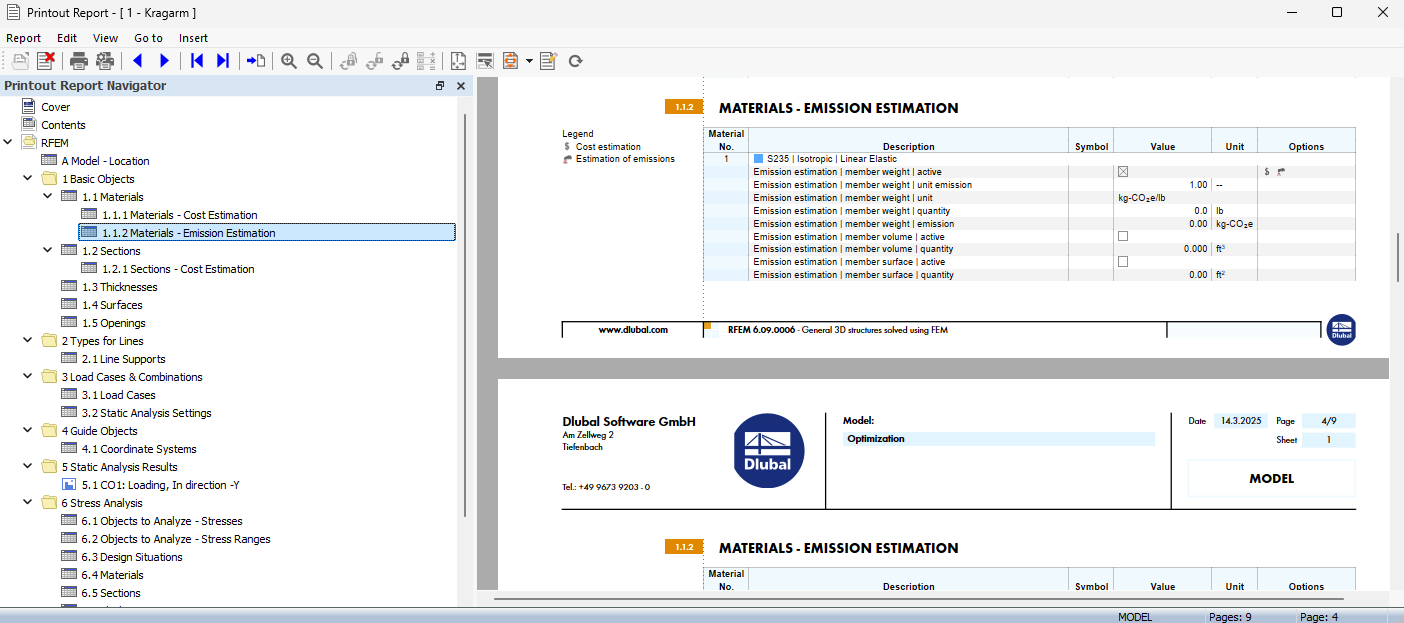This screenshot has width=1404, height=623.
Task: Go to the first report page icon
Action: coord(196,61)
